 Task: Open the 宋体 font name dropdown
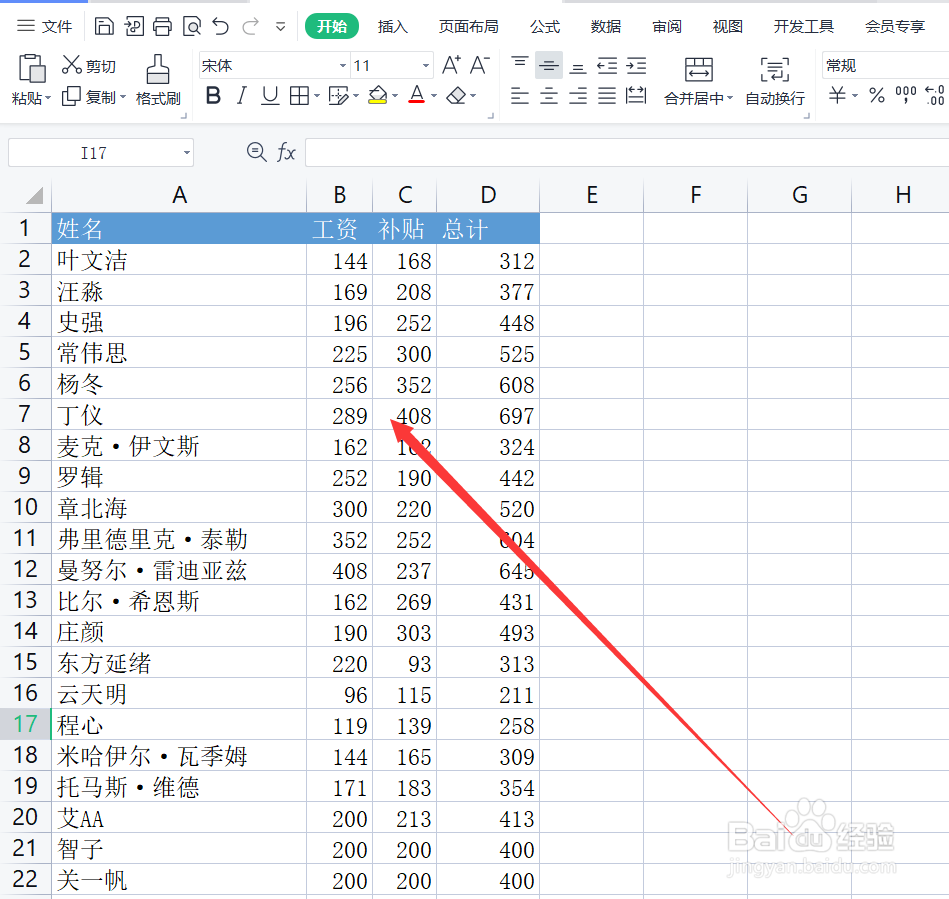[x=343, y=65]
